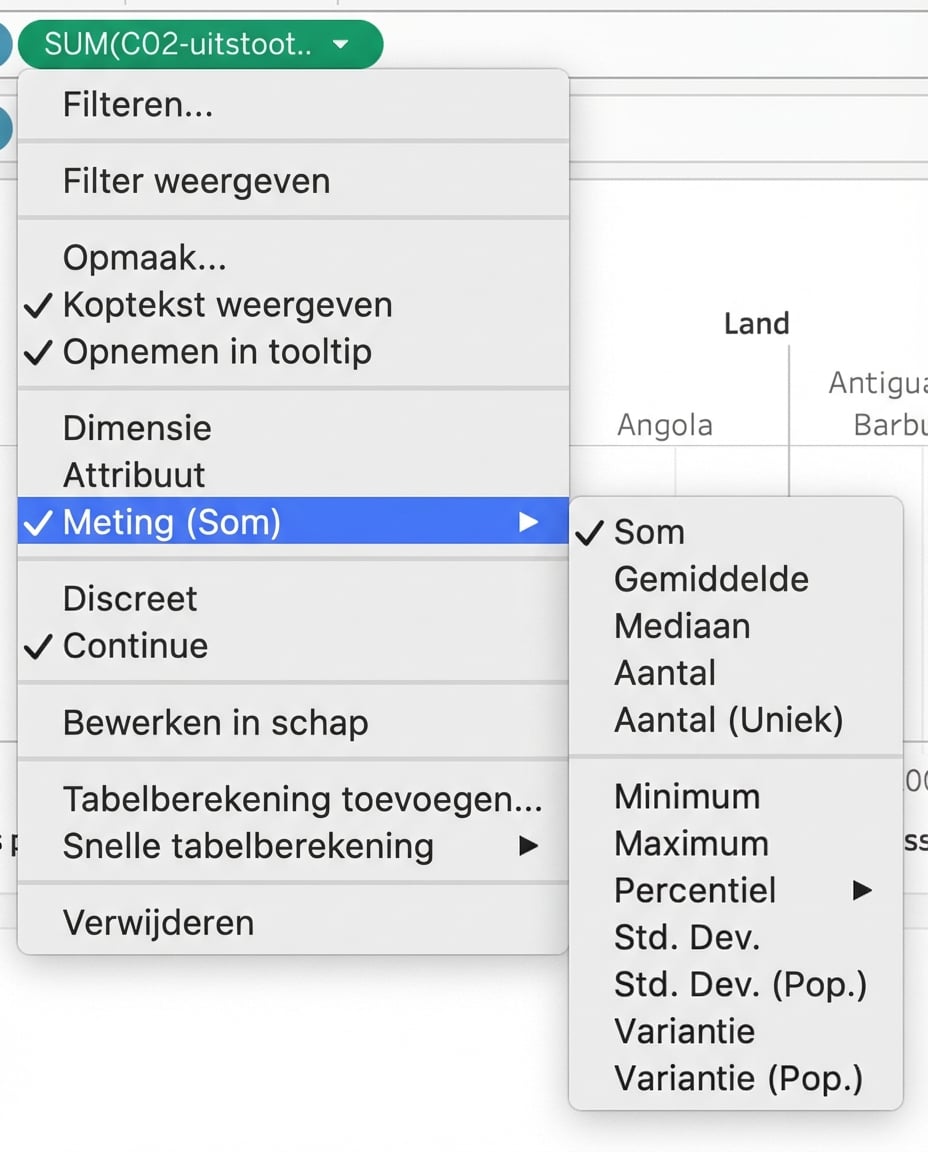928x1152 pixels.
Task: Click Verwijderen to remove the field
Action: click(158, 922)
